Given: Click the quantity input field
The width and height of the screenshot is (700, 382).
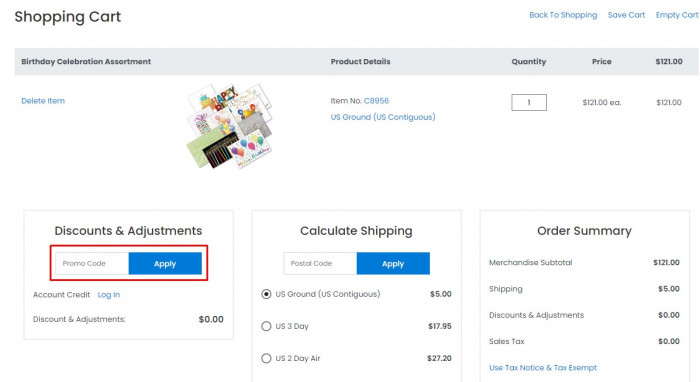Looking at the screenshot, I should [x=529, y=103].
